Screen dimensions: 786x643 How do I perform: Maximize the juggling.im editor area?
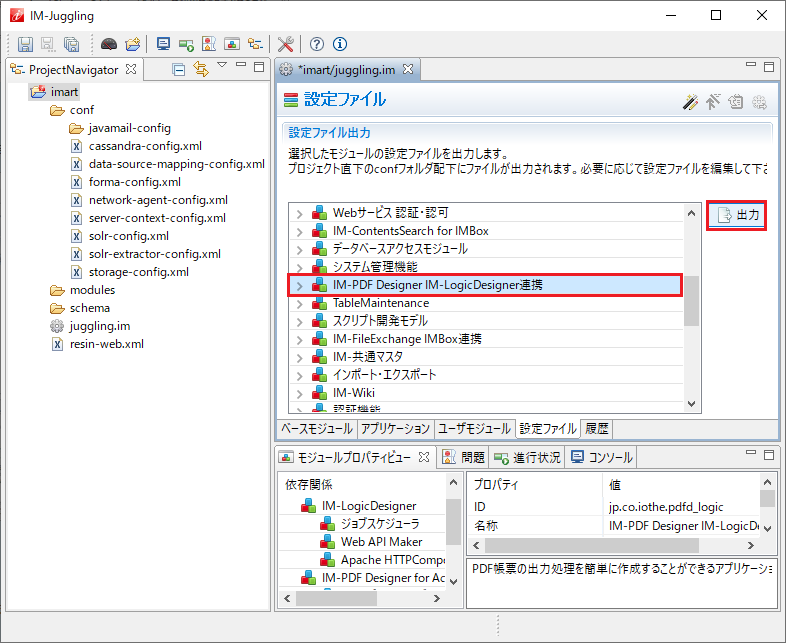[x=769, y=67]
